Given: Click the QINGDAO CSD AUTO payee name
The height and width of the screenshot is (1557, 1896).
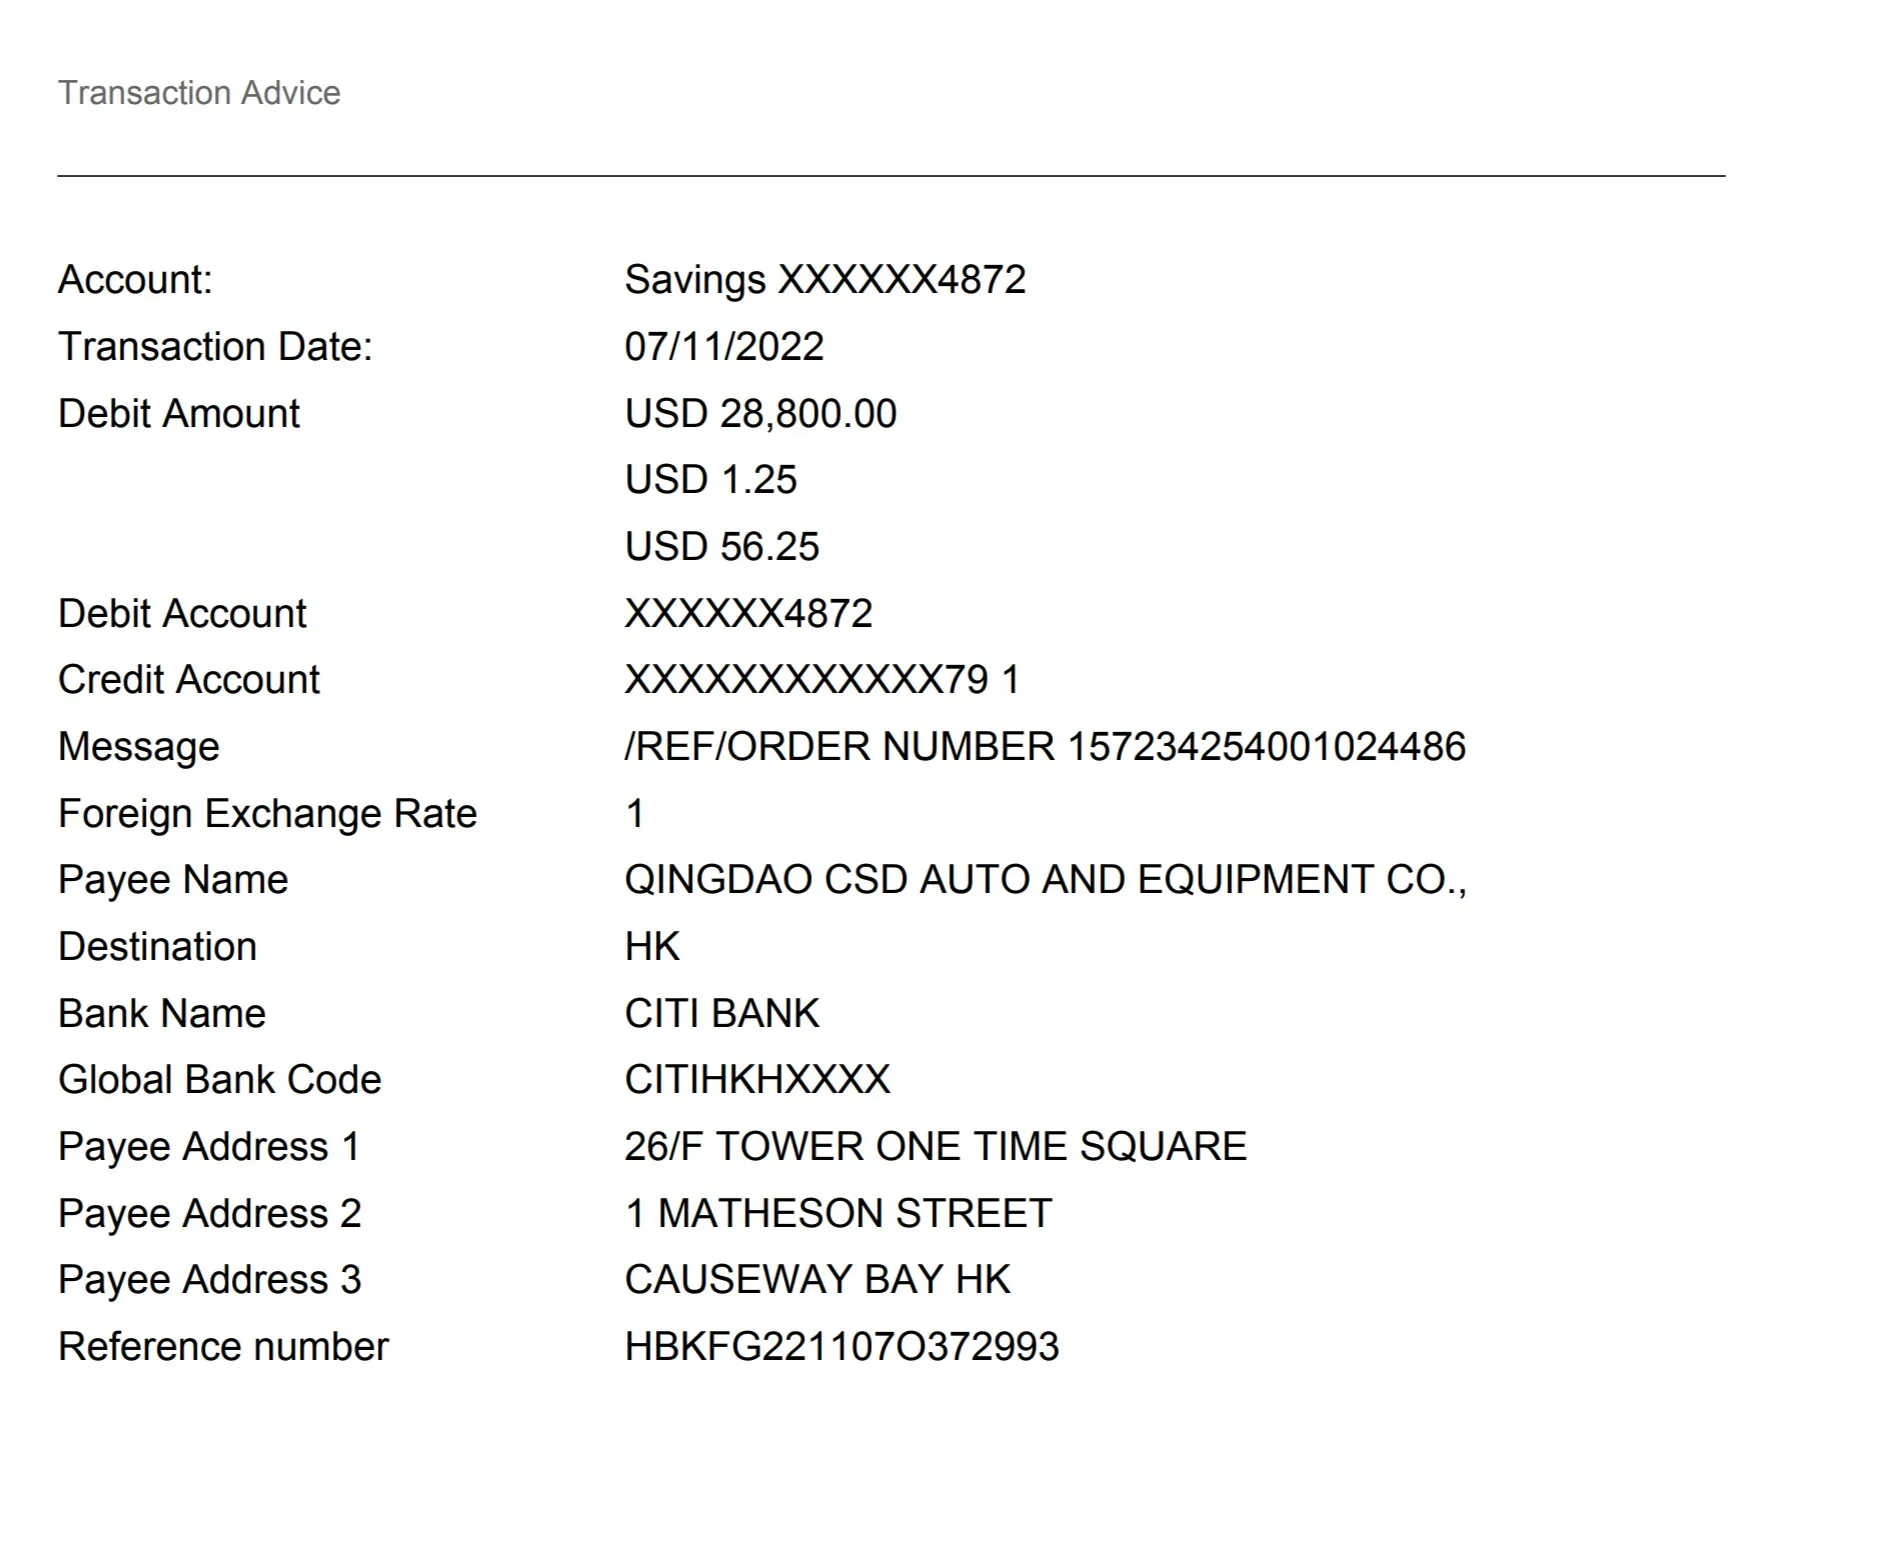Looking at the screenshot, I should point(1044,880).
